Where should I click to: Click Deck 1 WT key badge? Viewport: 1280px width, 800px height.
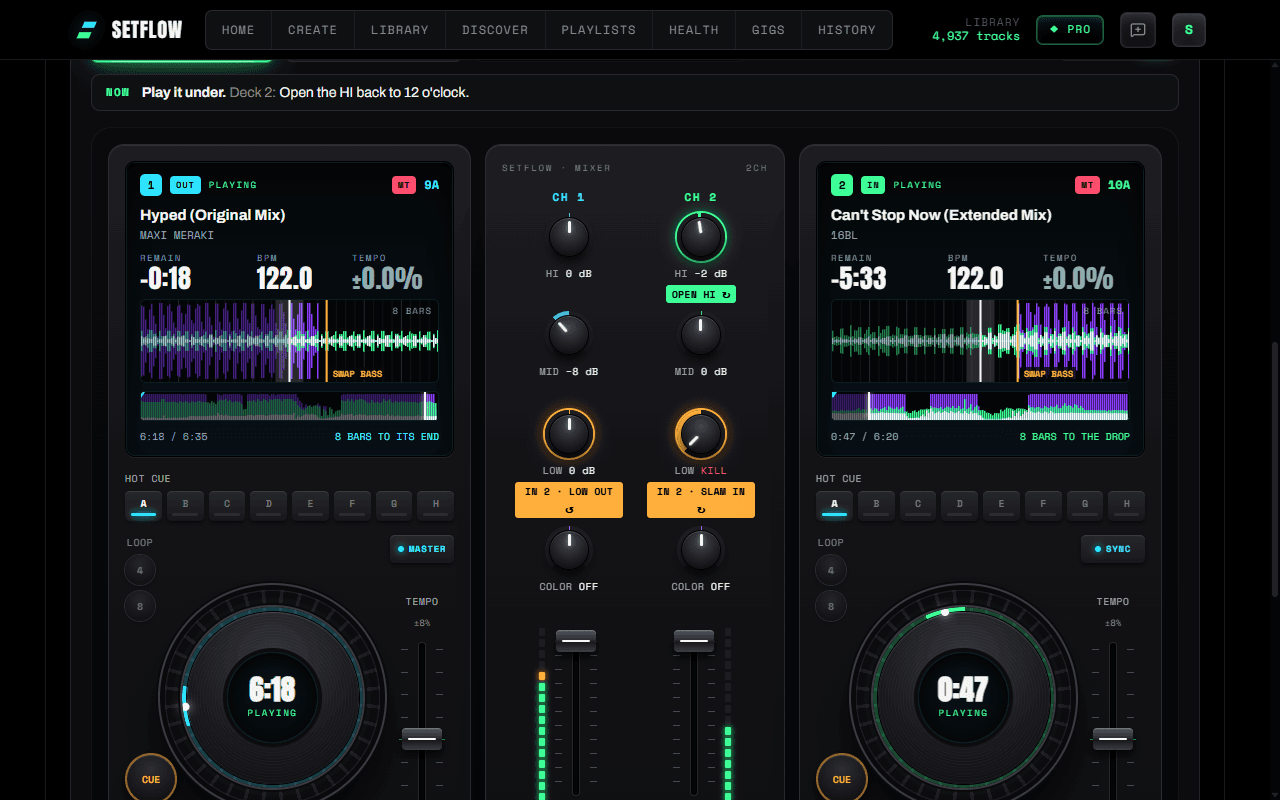tap(404, 185)
